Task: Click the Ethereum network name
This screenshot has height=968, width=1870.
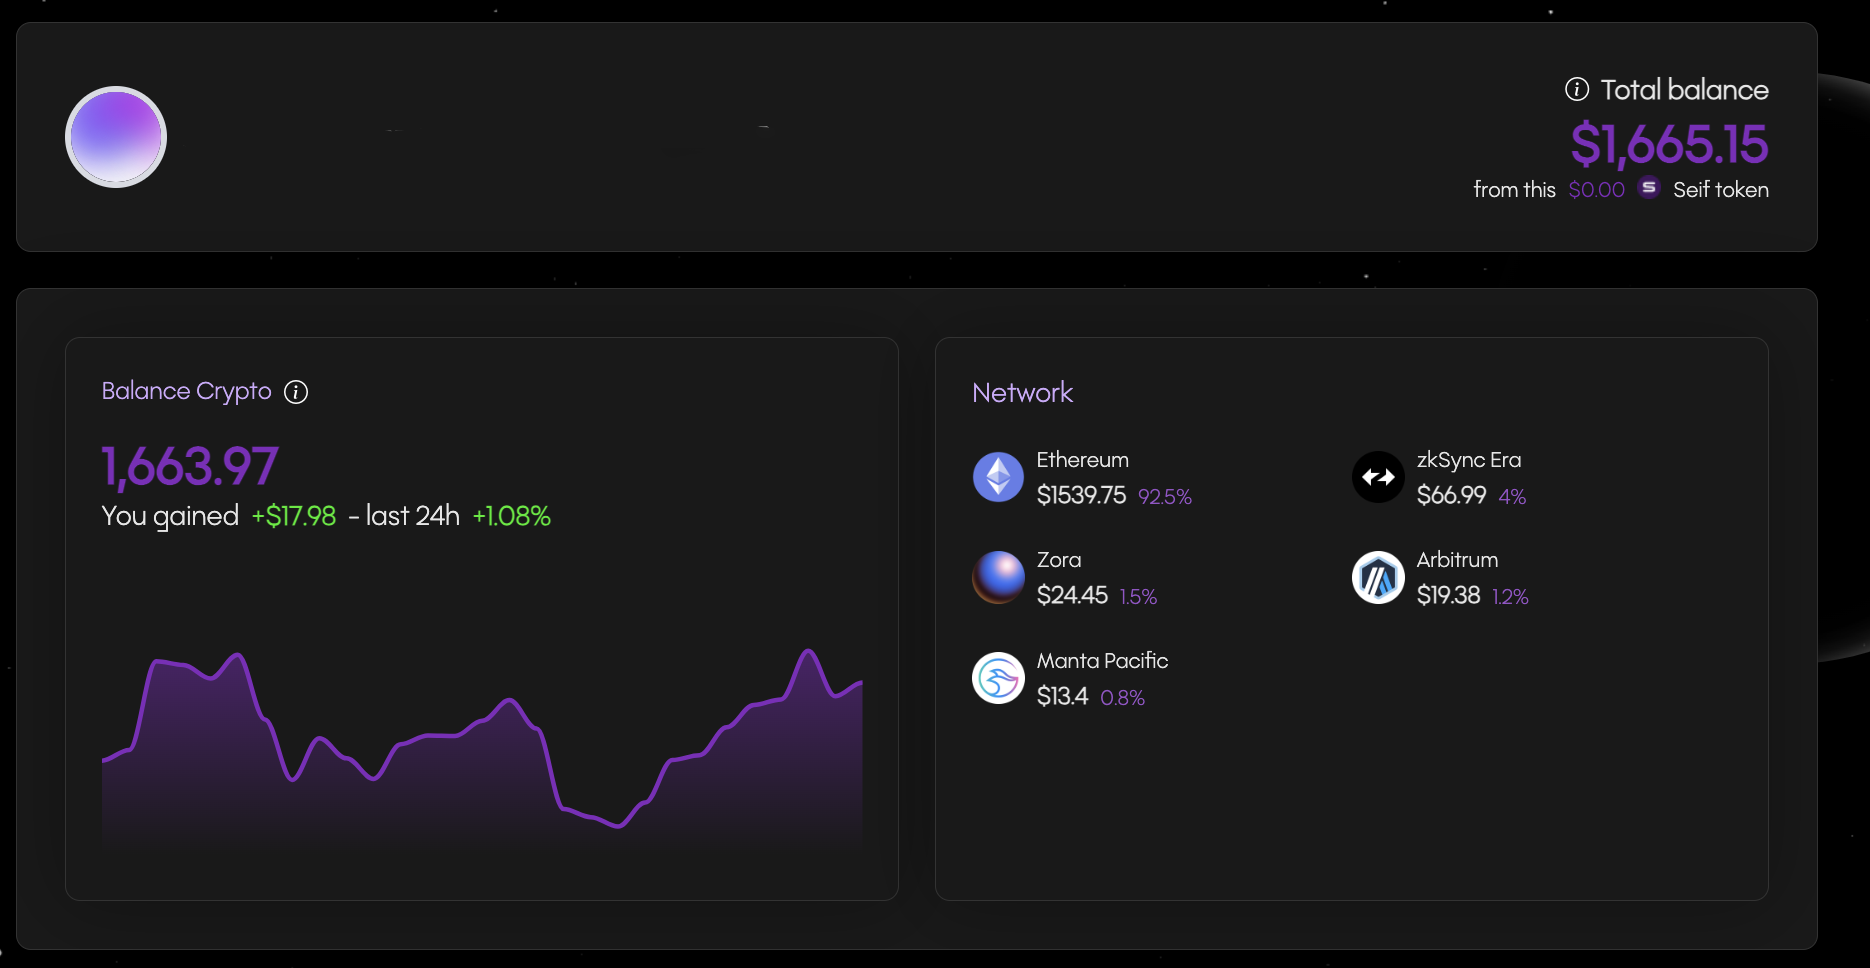Action: (1082, 460)
